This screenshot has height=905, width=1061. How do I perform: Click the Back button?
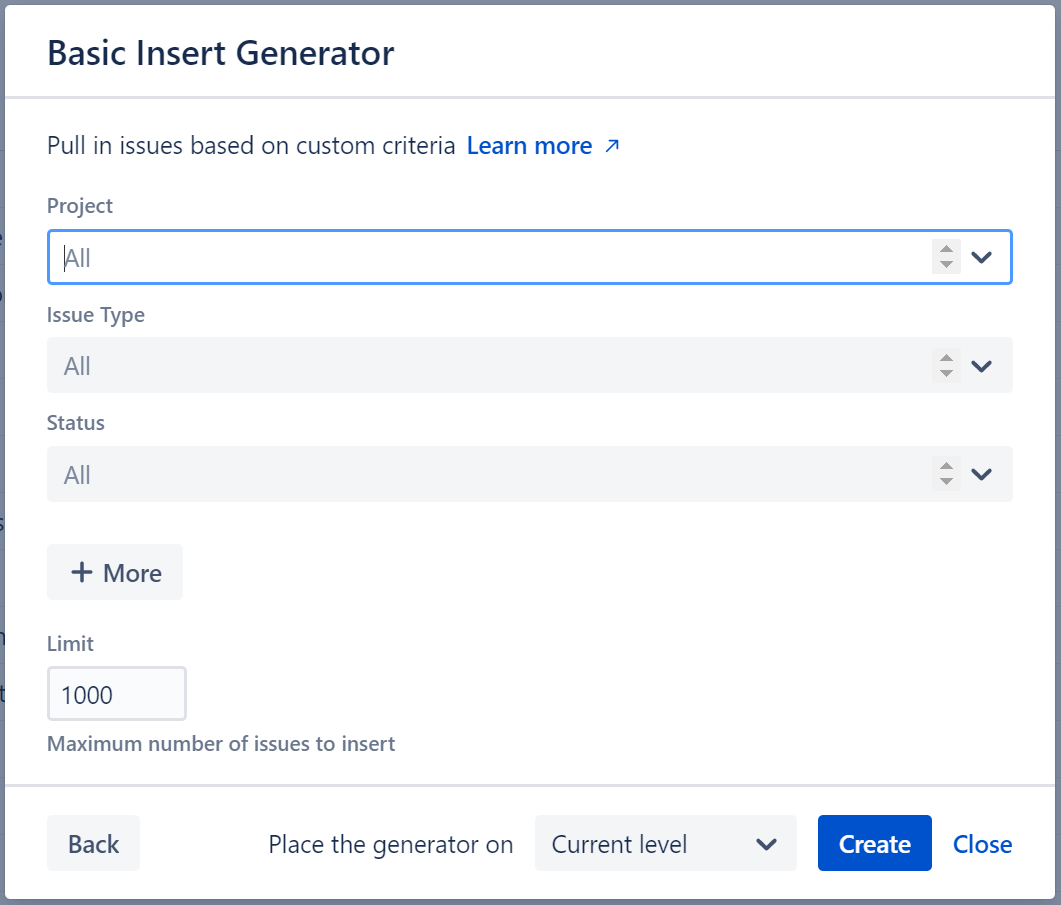[x=93, y=843]
